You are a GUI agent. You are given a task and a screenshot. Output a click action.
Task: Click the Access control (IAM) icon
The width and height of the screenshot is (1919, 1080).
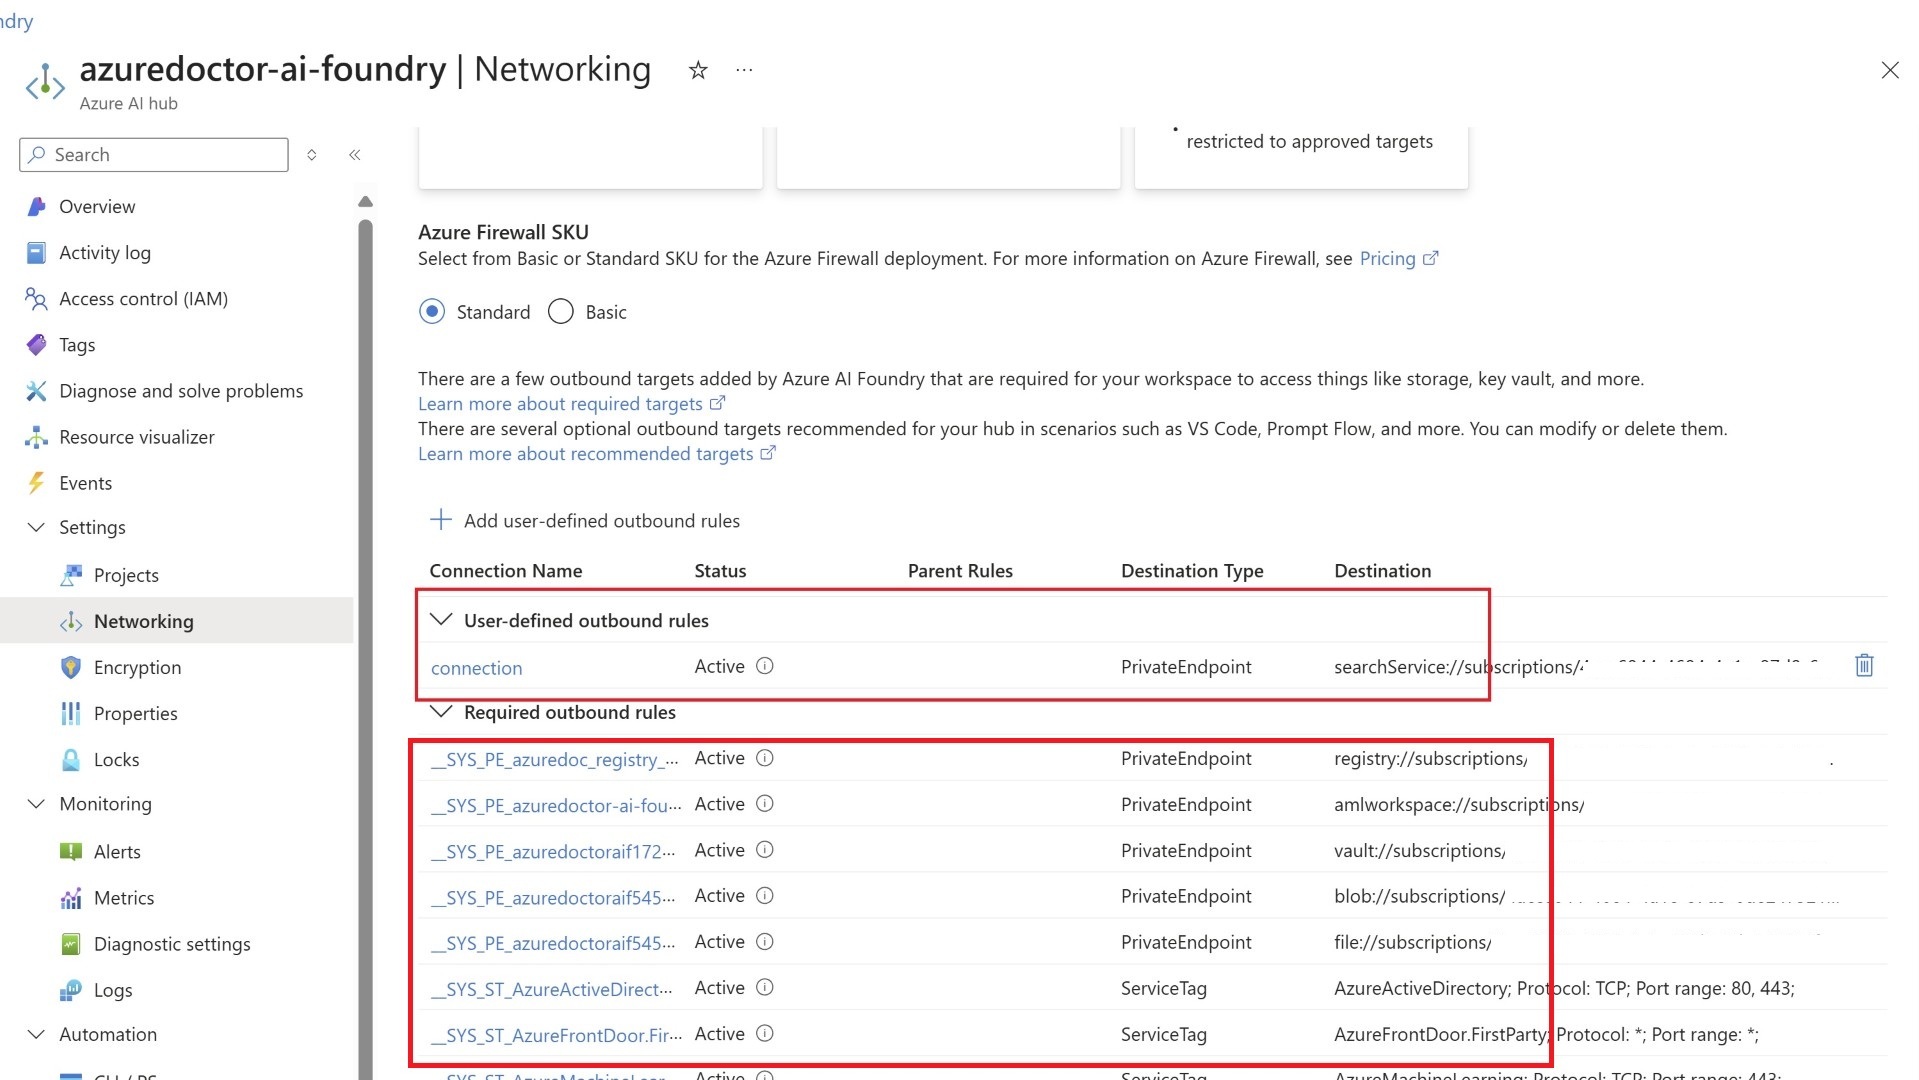[x=36, y=299]
